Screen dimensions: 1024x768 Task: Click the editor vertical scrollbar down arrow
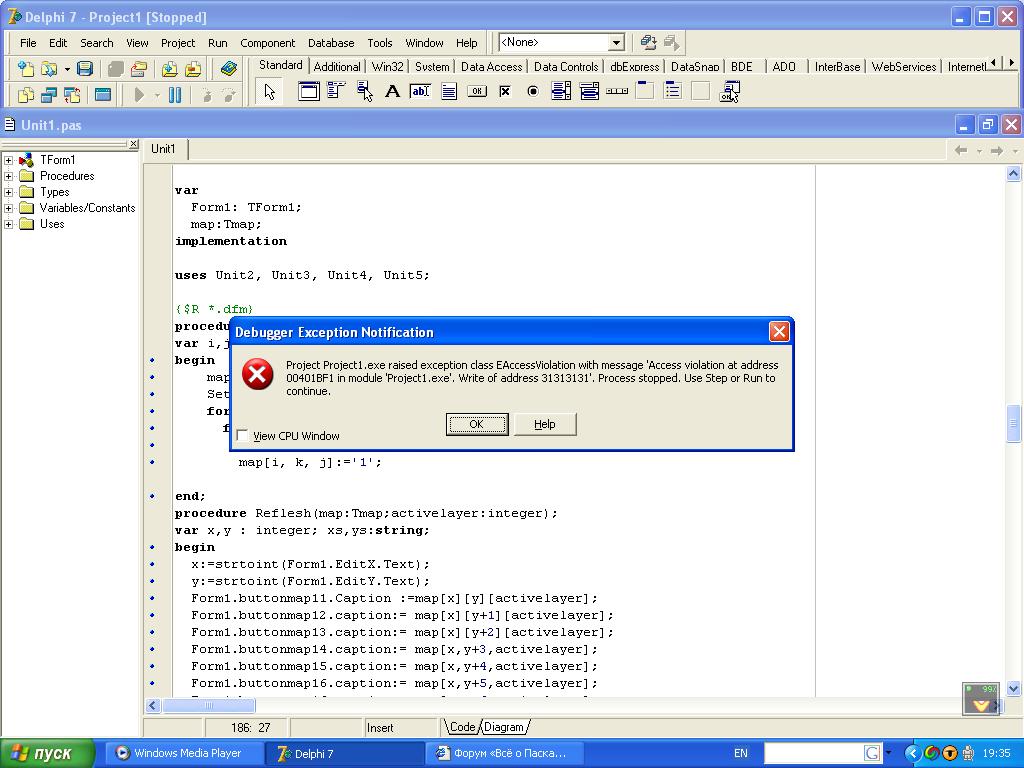pyautogui.click(x=1013, y=688)
